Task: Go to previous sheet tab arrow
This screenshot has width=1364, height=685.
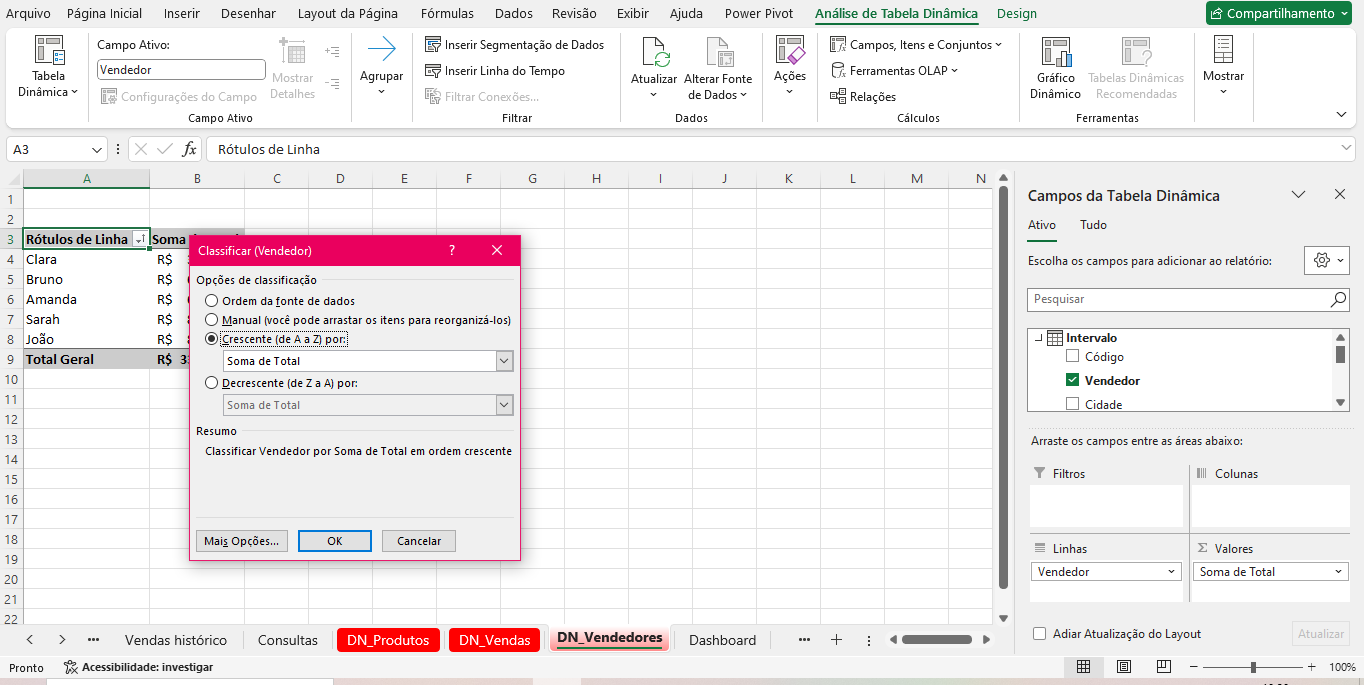Action: (30, 640)
